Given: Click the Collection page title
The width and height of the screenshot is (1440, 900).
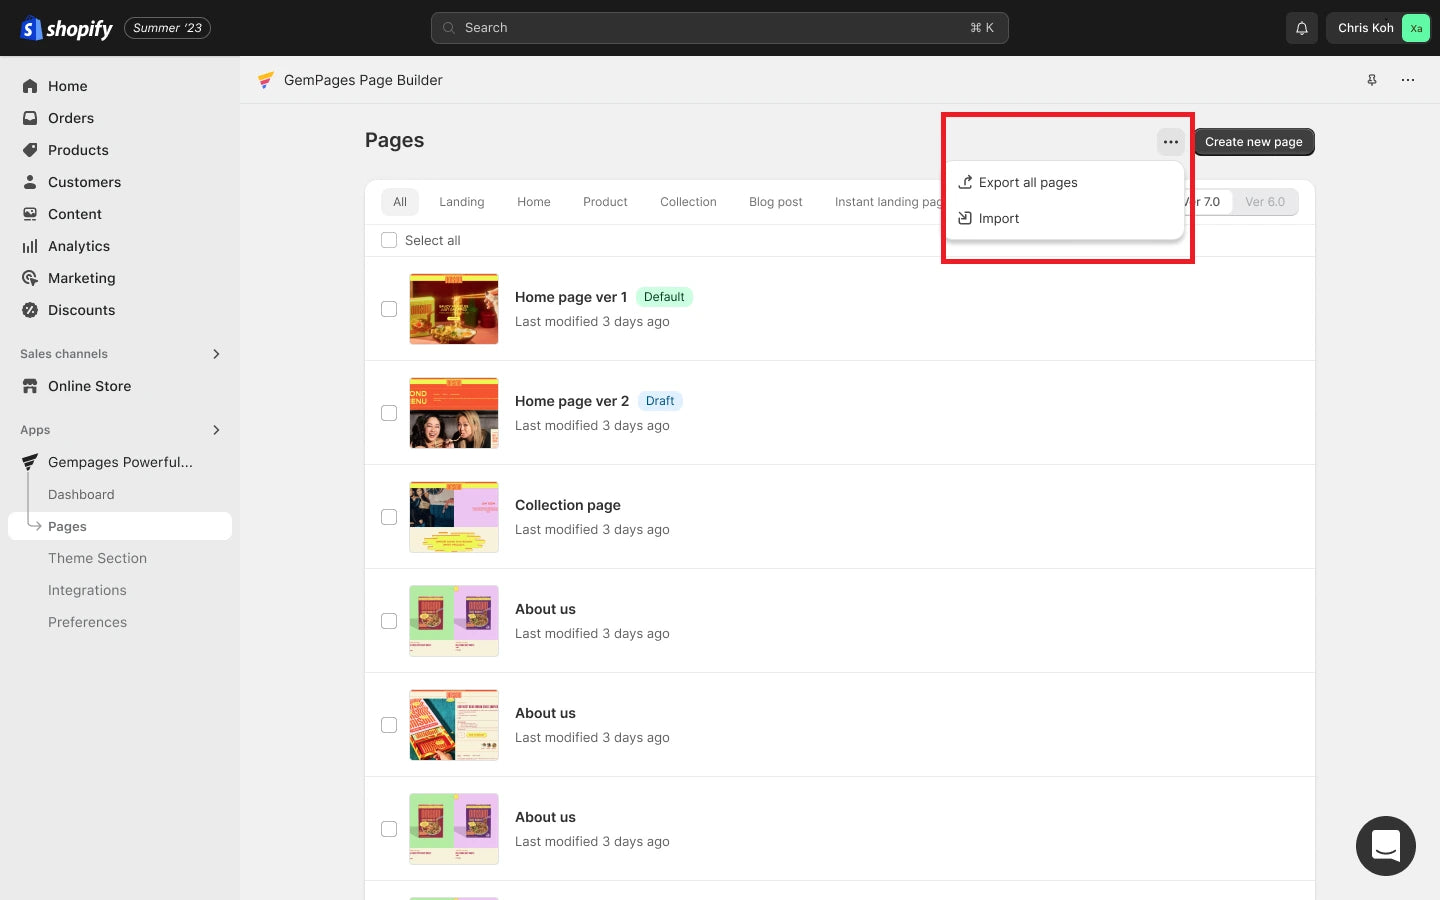Looking at the screenshot, I should tap(568, 505).
